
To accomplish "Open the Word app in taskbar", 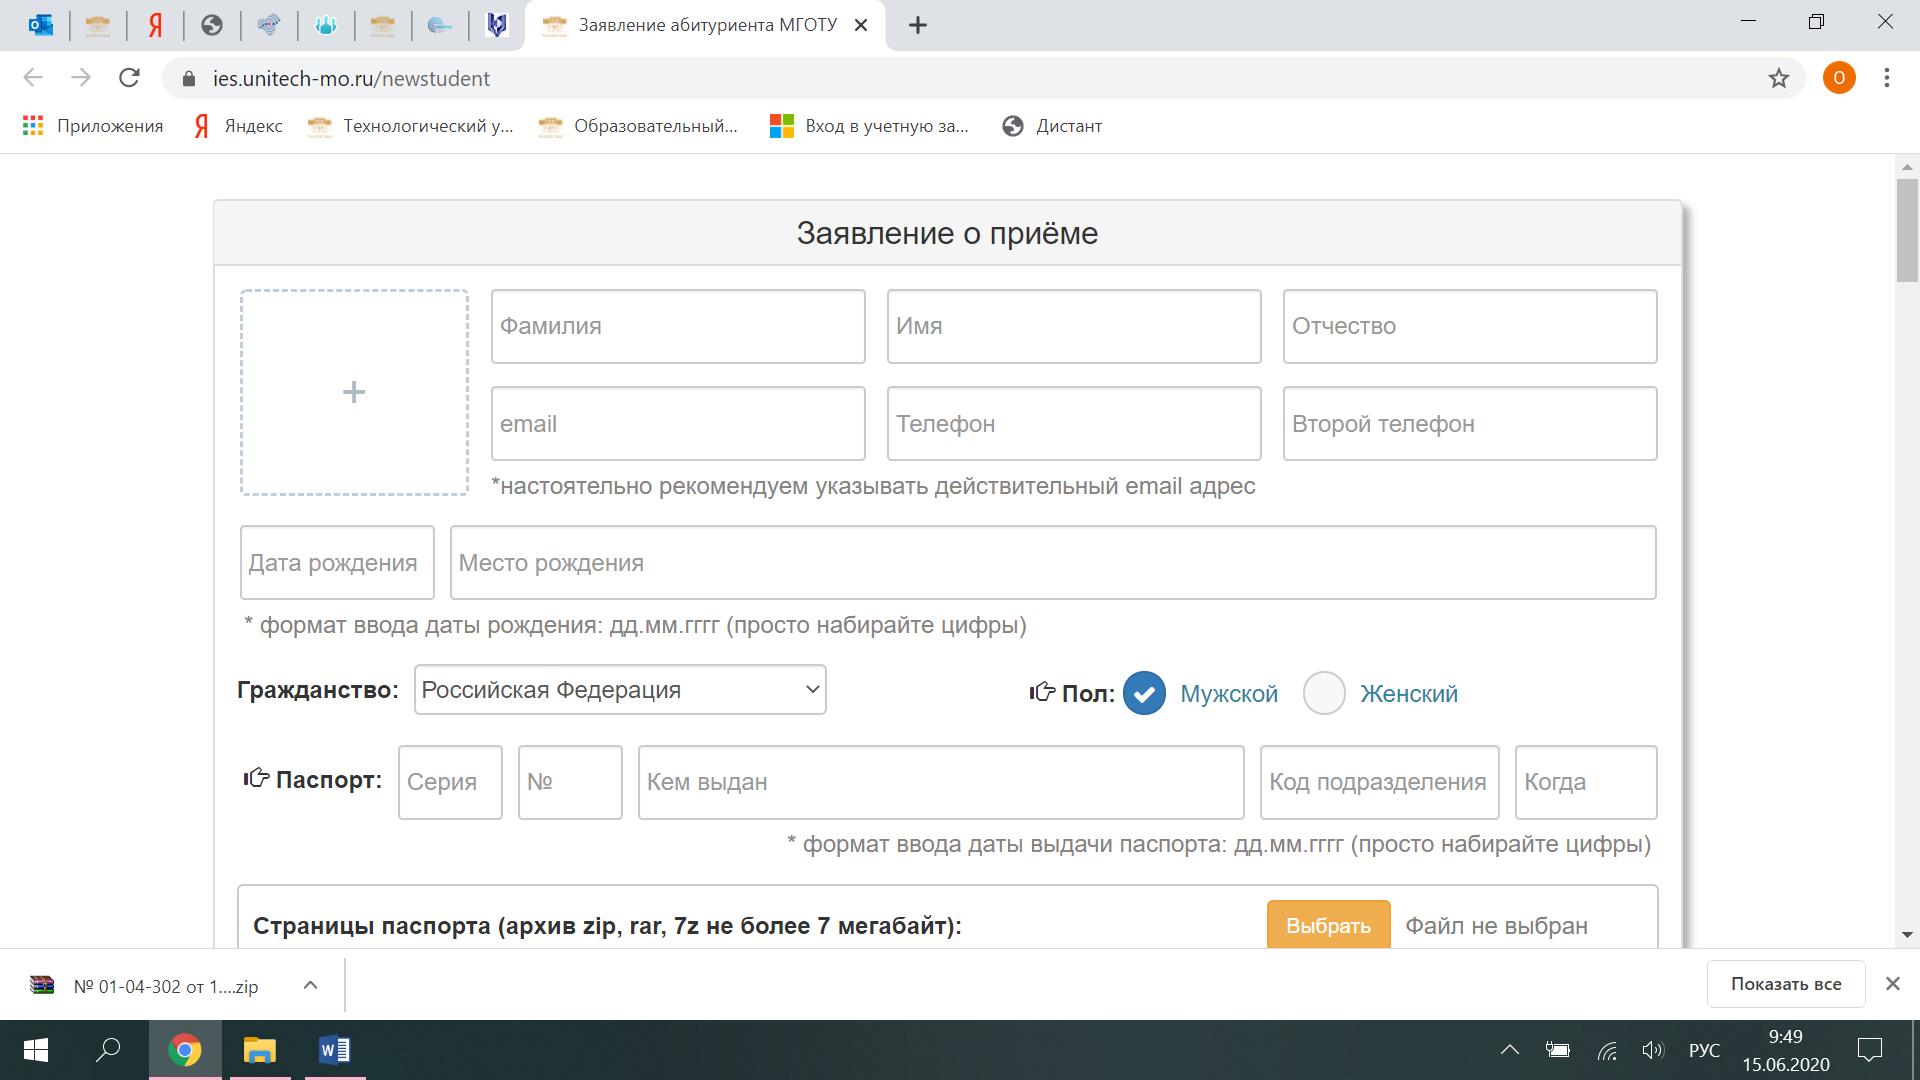I will 334,1050.
